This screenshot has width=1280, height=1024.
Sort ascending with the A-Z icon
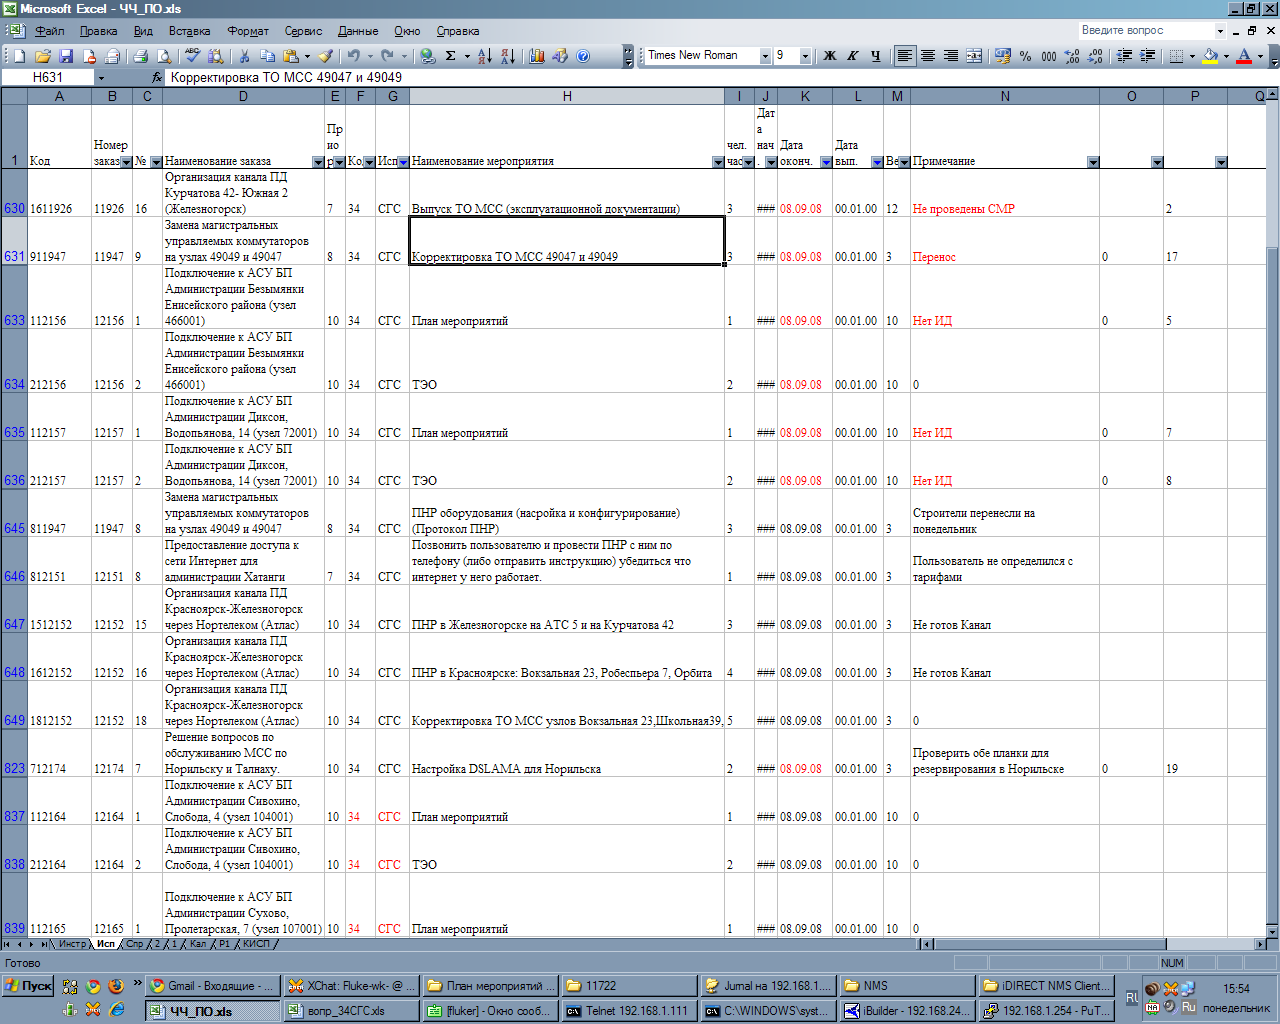pos(484,56)
